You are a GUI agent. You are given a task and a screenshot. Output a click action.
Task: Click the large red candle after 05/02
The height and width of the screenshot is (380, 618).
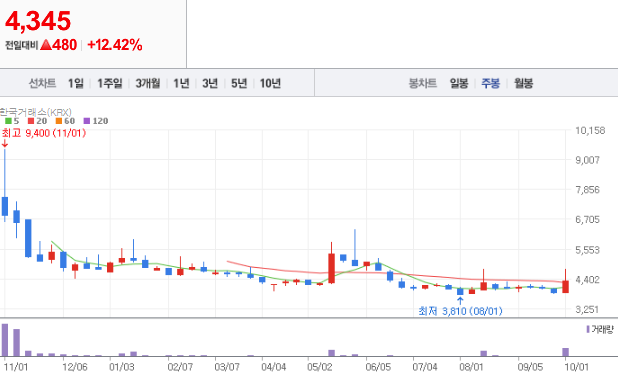(331, 268)
